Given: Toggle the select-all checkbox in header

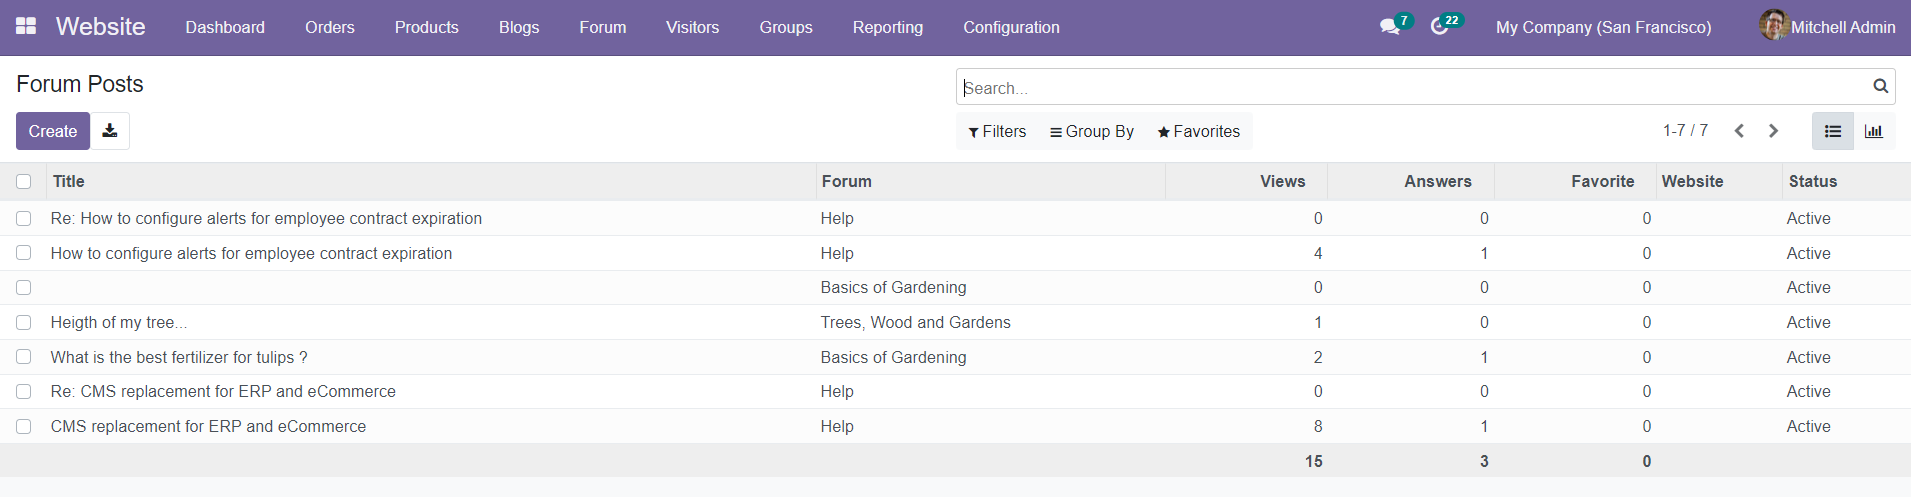Looking at the screenshot, I should tap(24, 182).
